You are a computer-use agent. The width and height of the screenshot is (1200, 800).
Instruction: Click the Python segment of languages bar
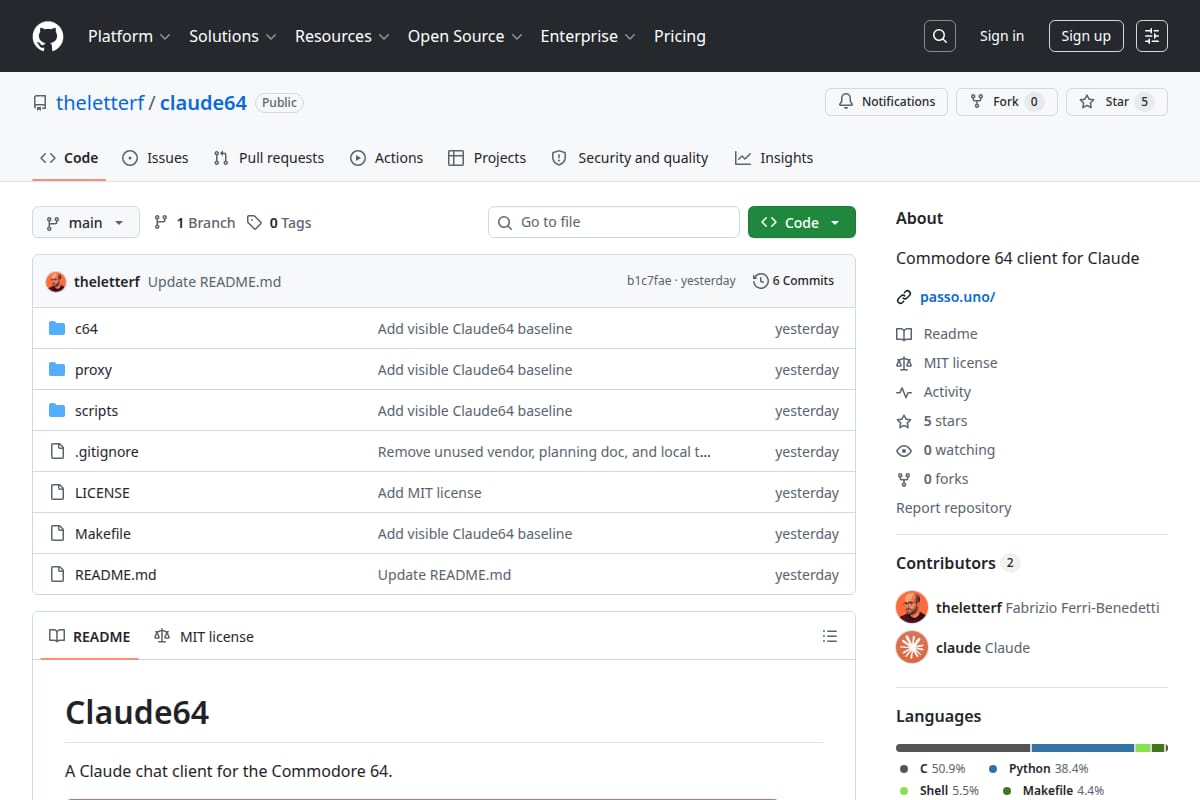(x=1083, y=748)
